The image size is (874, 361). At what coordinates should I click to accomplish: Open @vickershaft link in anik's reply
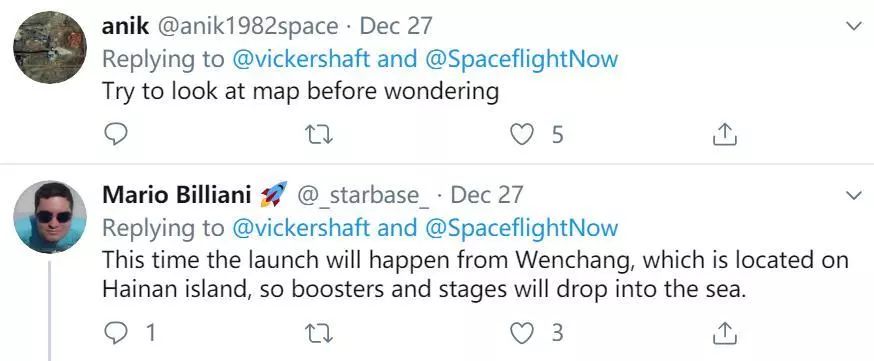click(x=300, y=59)
